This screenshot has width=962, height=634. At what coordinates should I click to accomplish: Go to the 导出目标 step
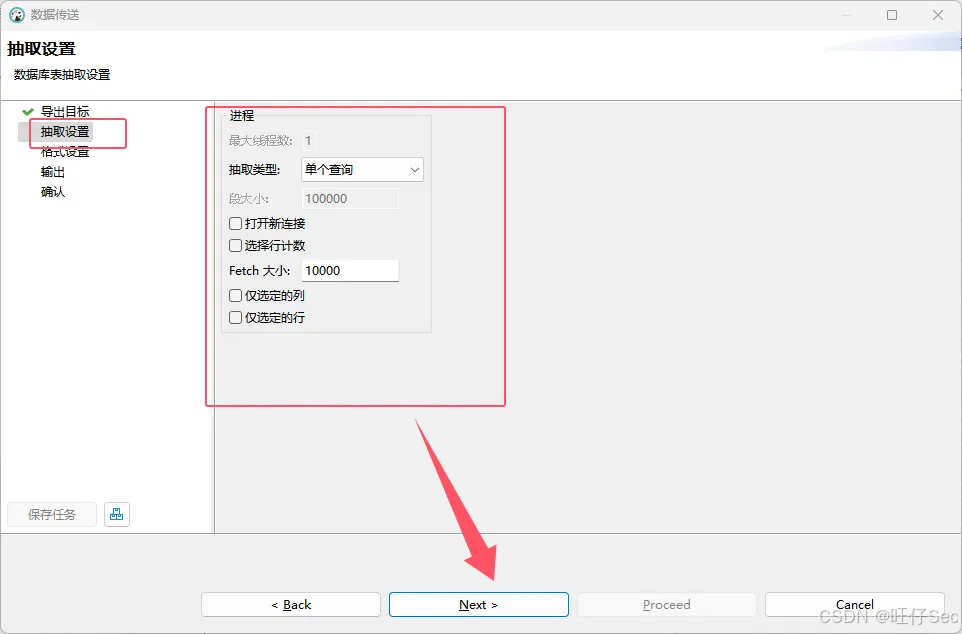pyautogui.click(x=65, y=112)
